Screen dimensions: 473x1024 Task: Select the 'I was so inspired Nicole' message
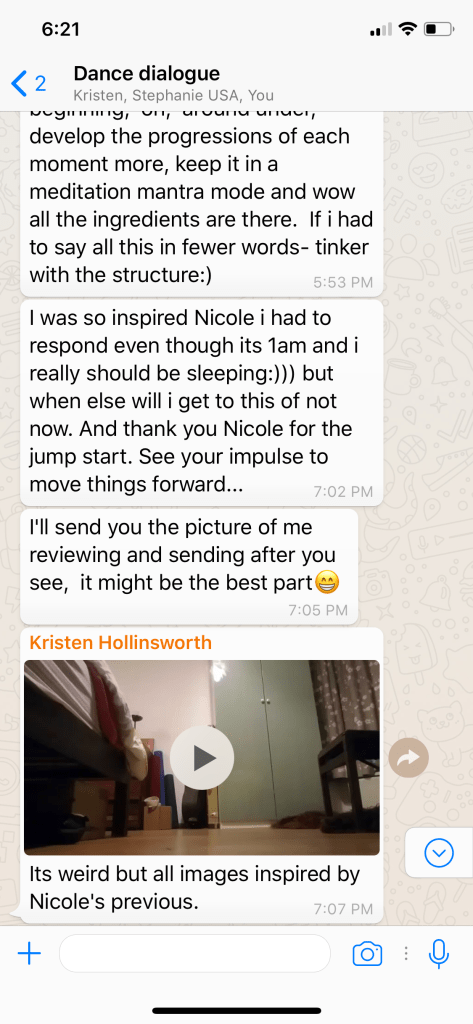pyautogui.click(x=201, y=402)
